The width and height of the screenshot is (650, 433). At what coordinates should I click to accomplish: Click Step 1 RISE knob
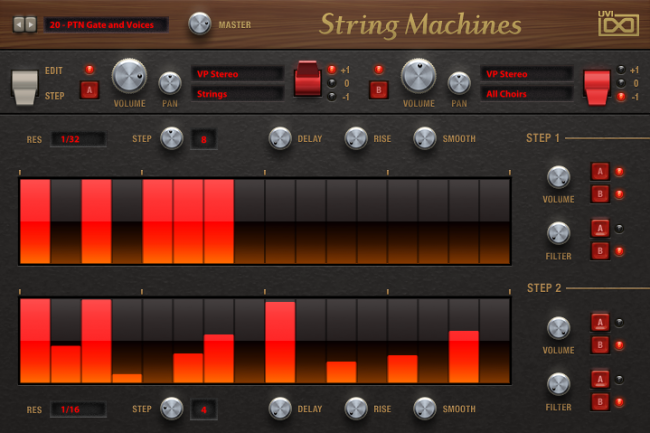coord(356,138)
